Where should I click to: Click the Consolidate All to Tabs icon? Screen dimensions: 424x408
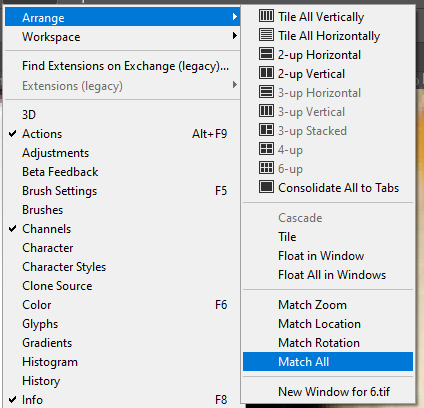point(266,187)
